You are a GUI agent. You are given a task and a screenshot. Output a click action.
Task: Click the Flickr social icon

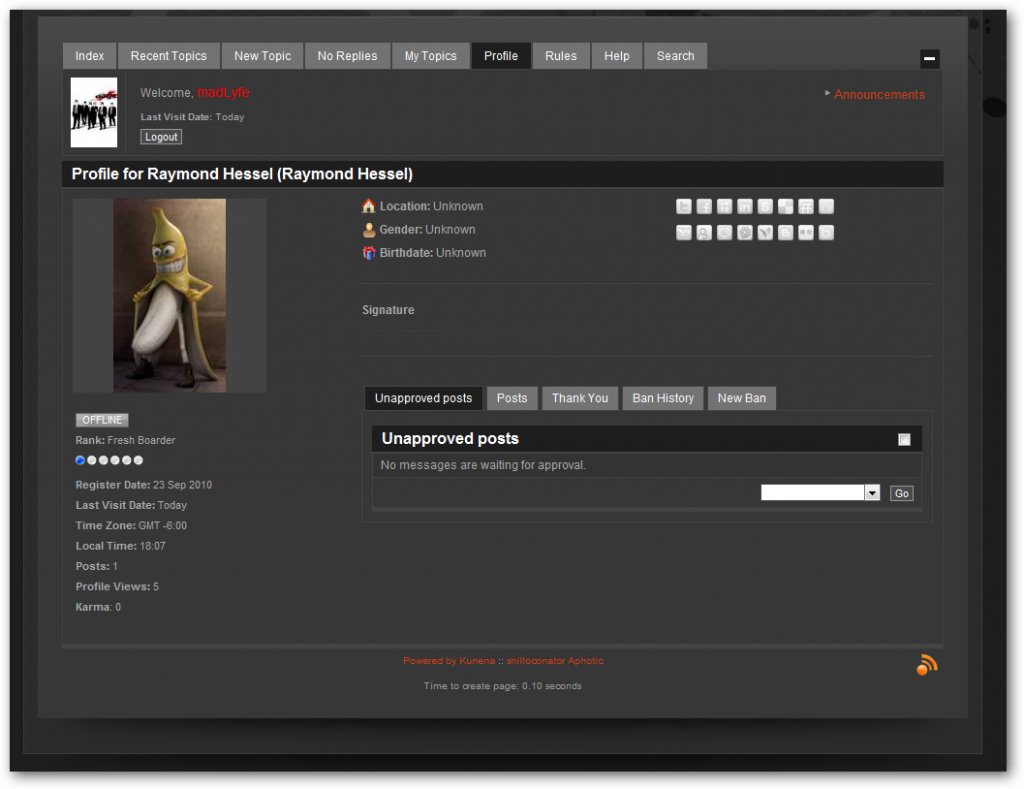(x=805, y=233)
